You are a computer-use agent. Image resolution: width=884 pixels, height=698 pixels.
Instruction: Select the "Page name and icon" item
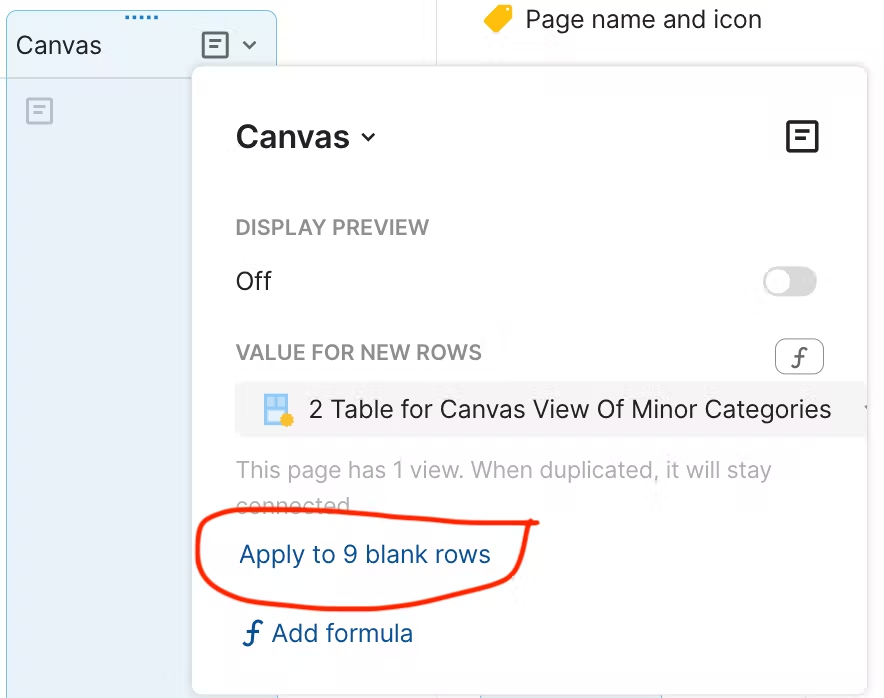643,20
